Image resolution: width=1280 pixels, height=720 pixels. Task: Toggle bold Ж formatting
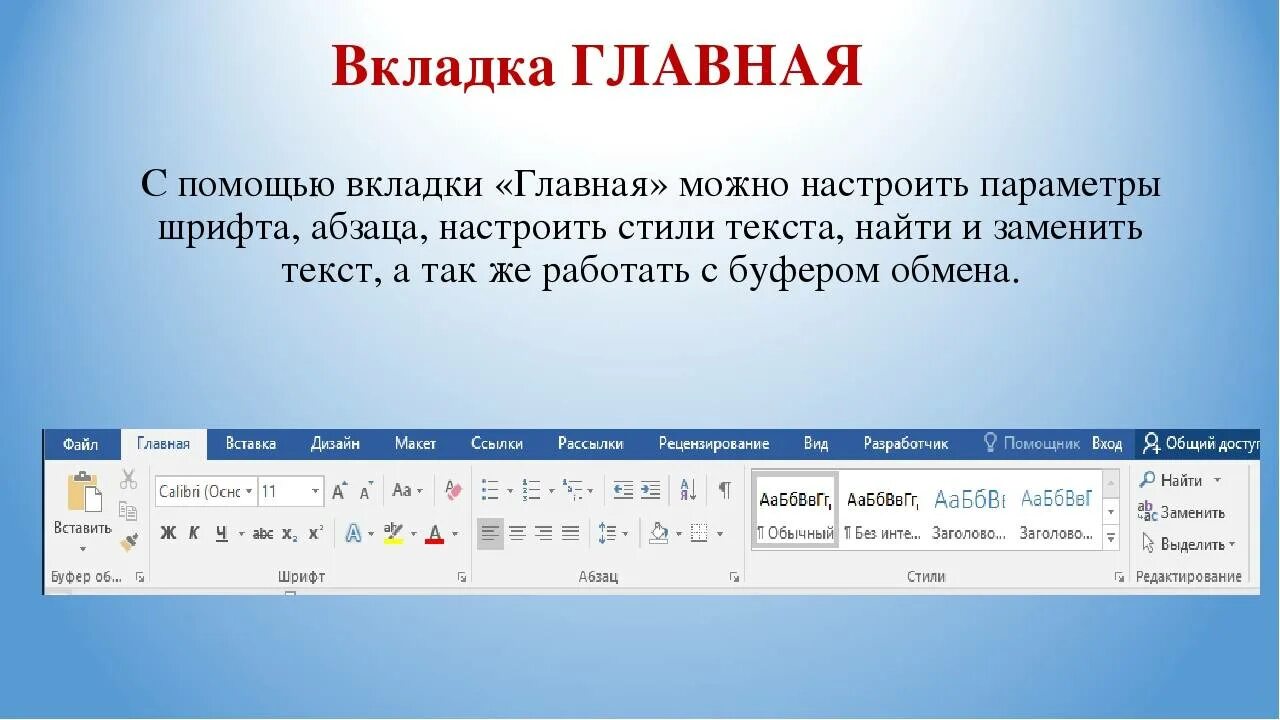(x=168, y=534)
